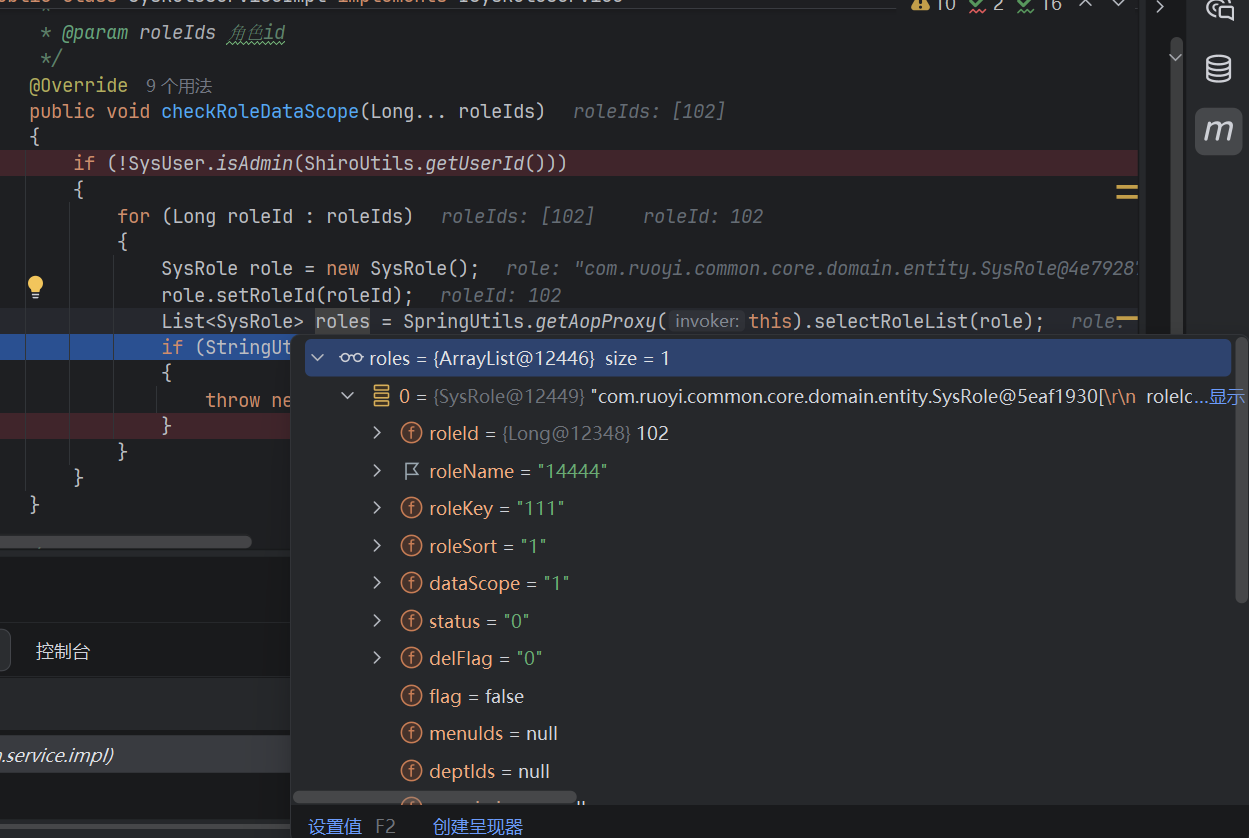The width and height of the screenshot is (1249, 838).
Task: Click the field icon beside menuIds
Action: (411, 733)
